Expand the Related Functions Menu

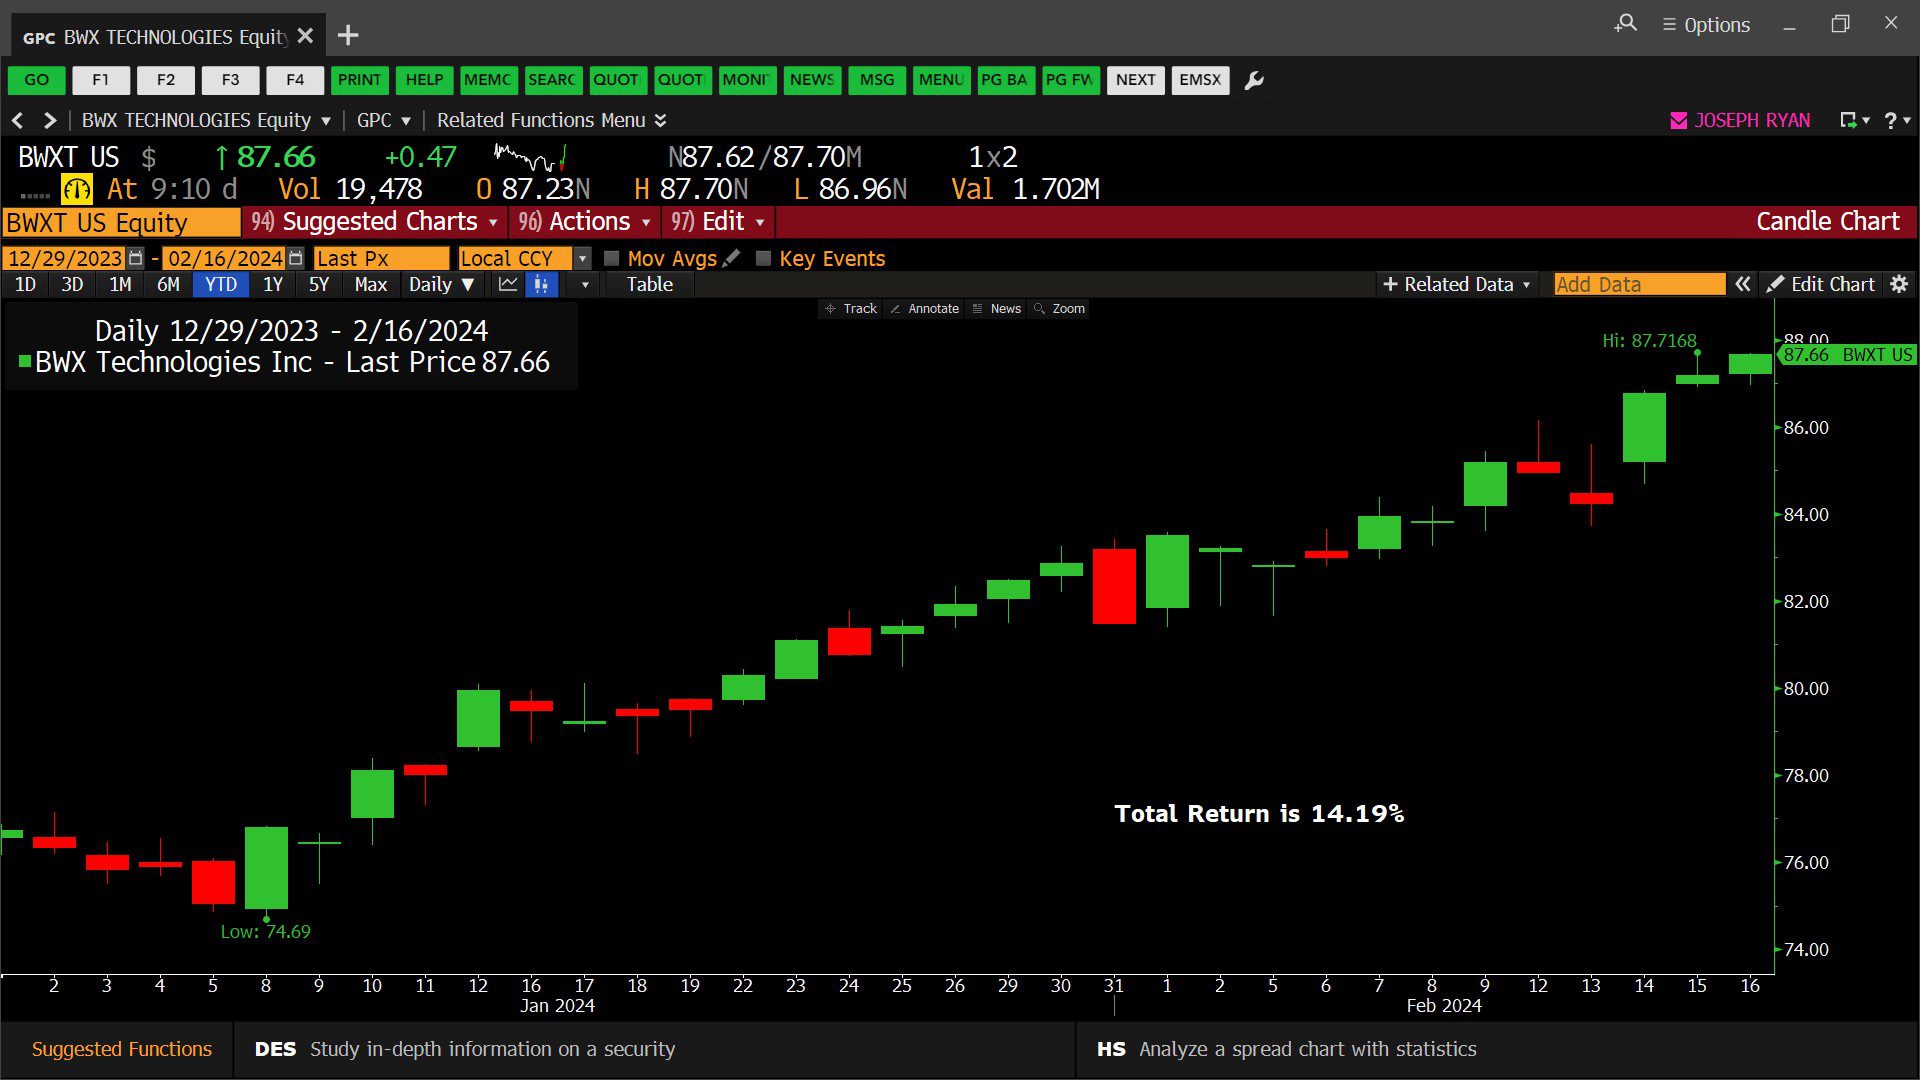click(x=551, y=120)
